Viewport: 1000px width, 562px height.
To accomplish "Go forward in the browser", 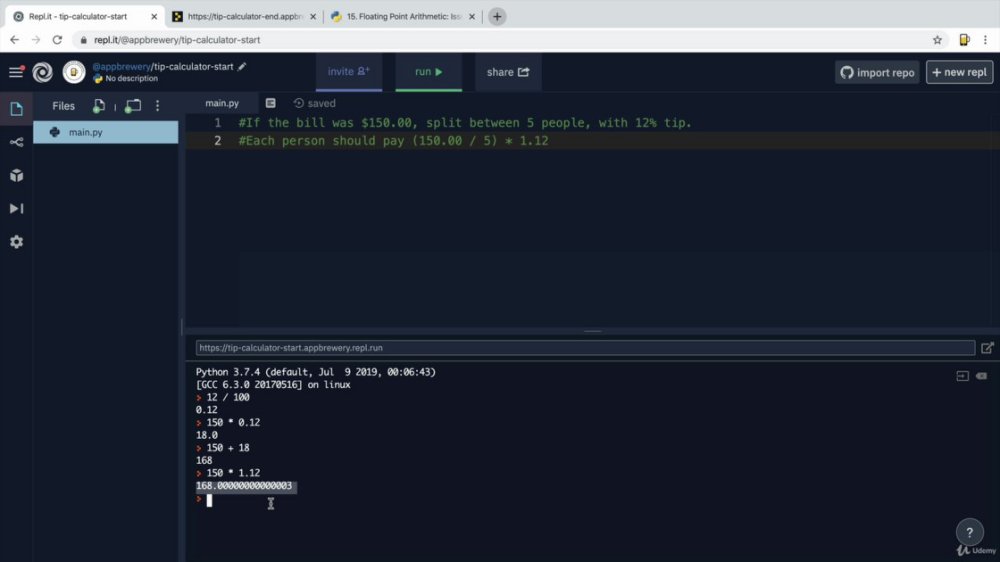I will [x=36, y=40].
